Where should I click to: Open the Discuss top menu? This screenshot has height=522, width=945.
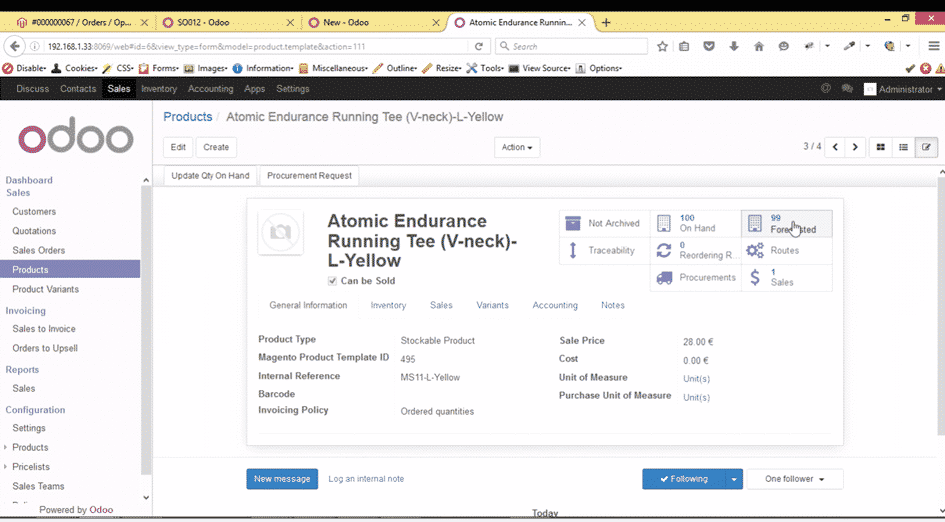(33, 89)
